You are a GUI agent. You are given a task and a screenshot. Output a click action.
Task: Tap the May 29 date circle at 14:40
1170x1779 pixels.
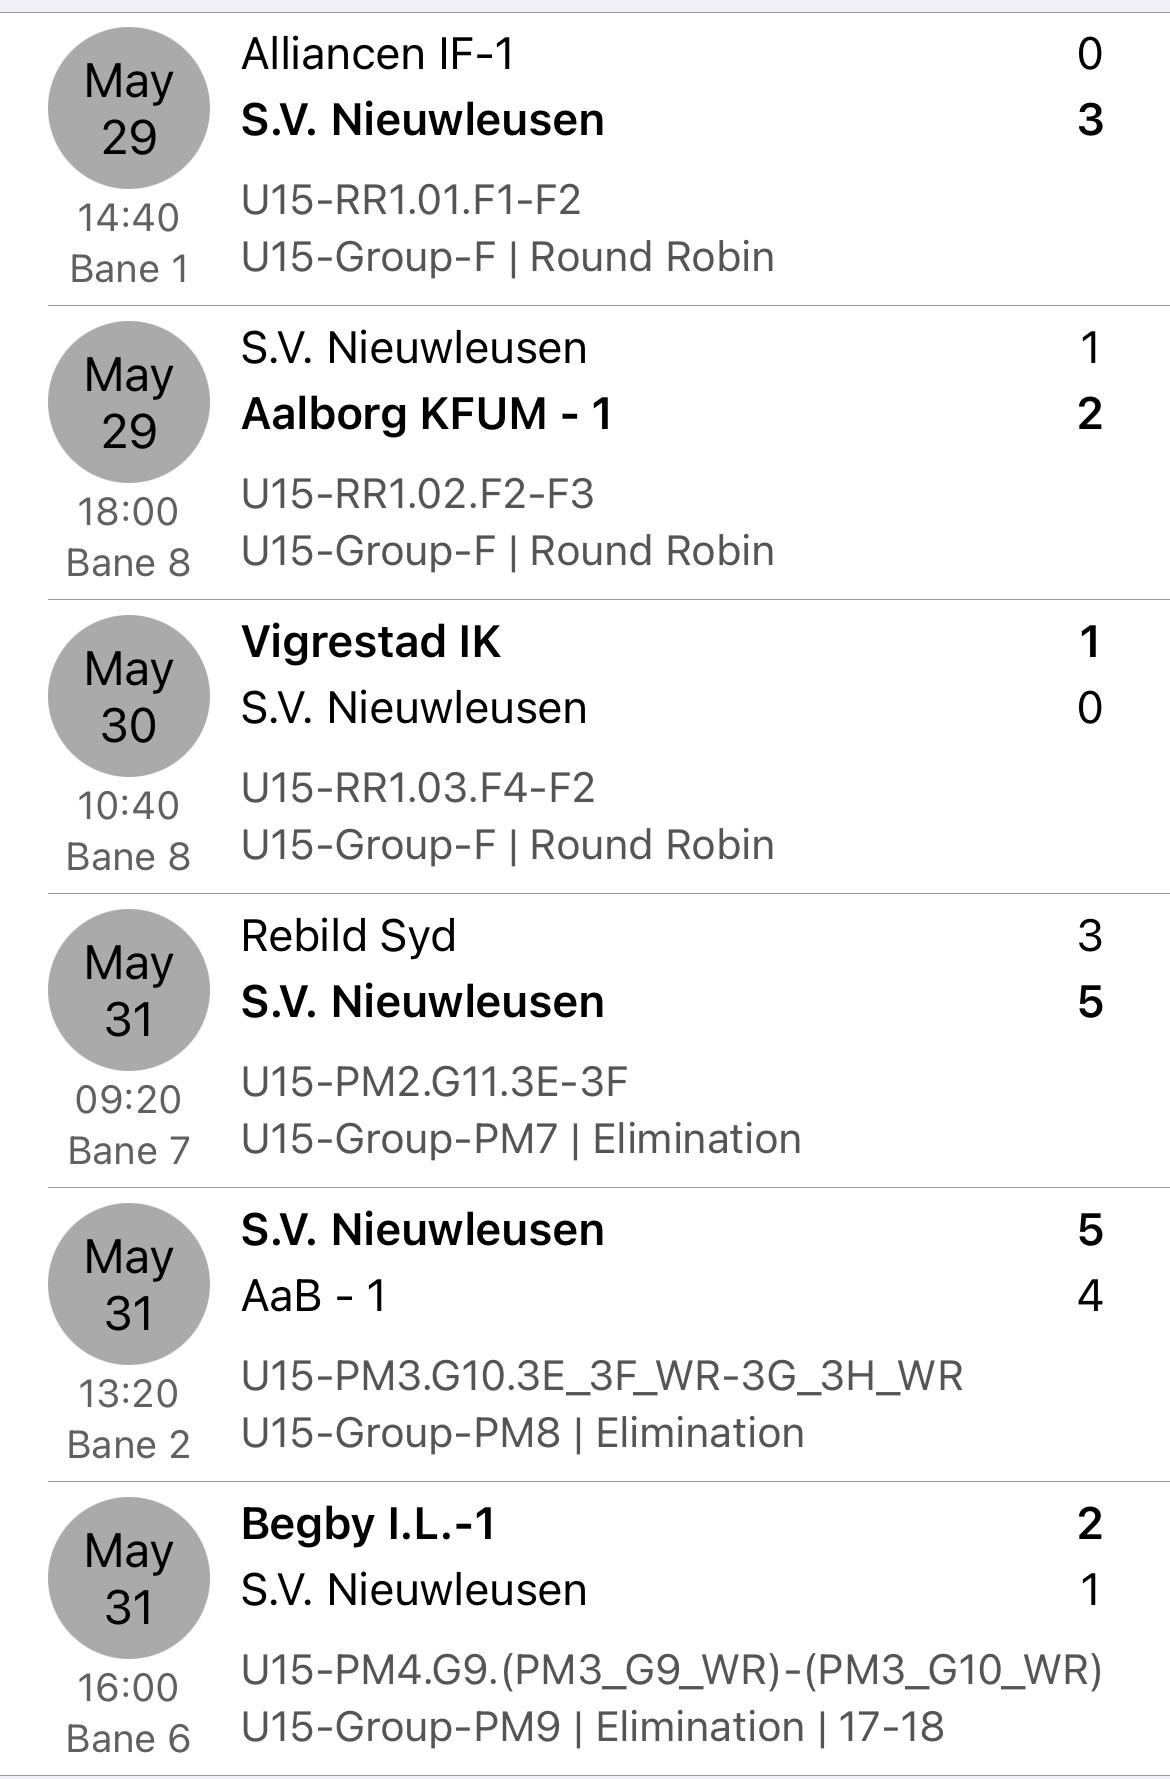[129, 108]
